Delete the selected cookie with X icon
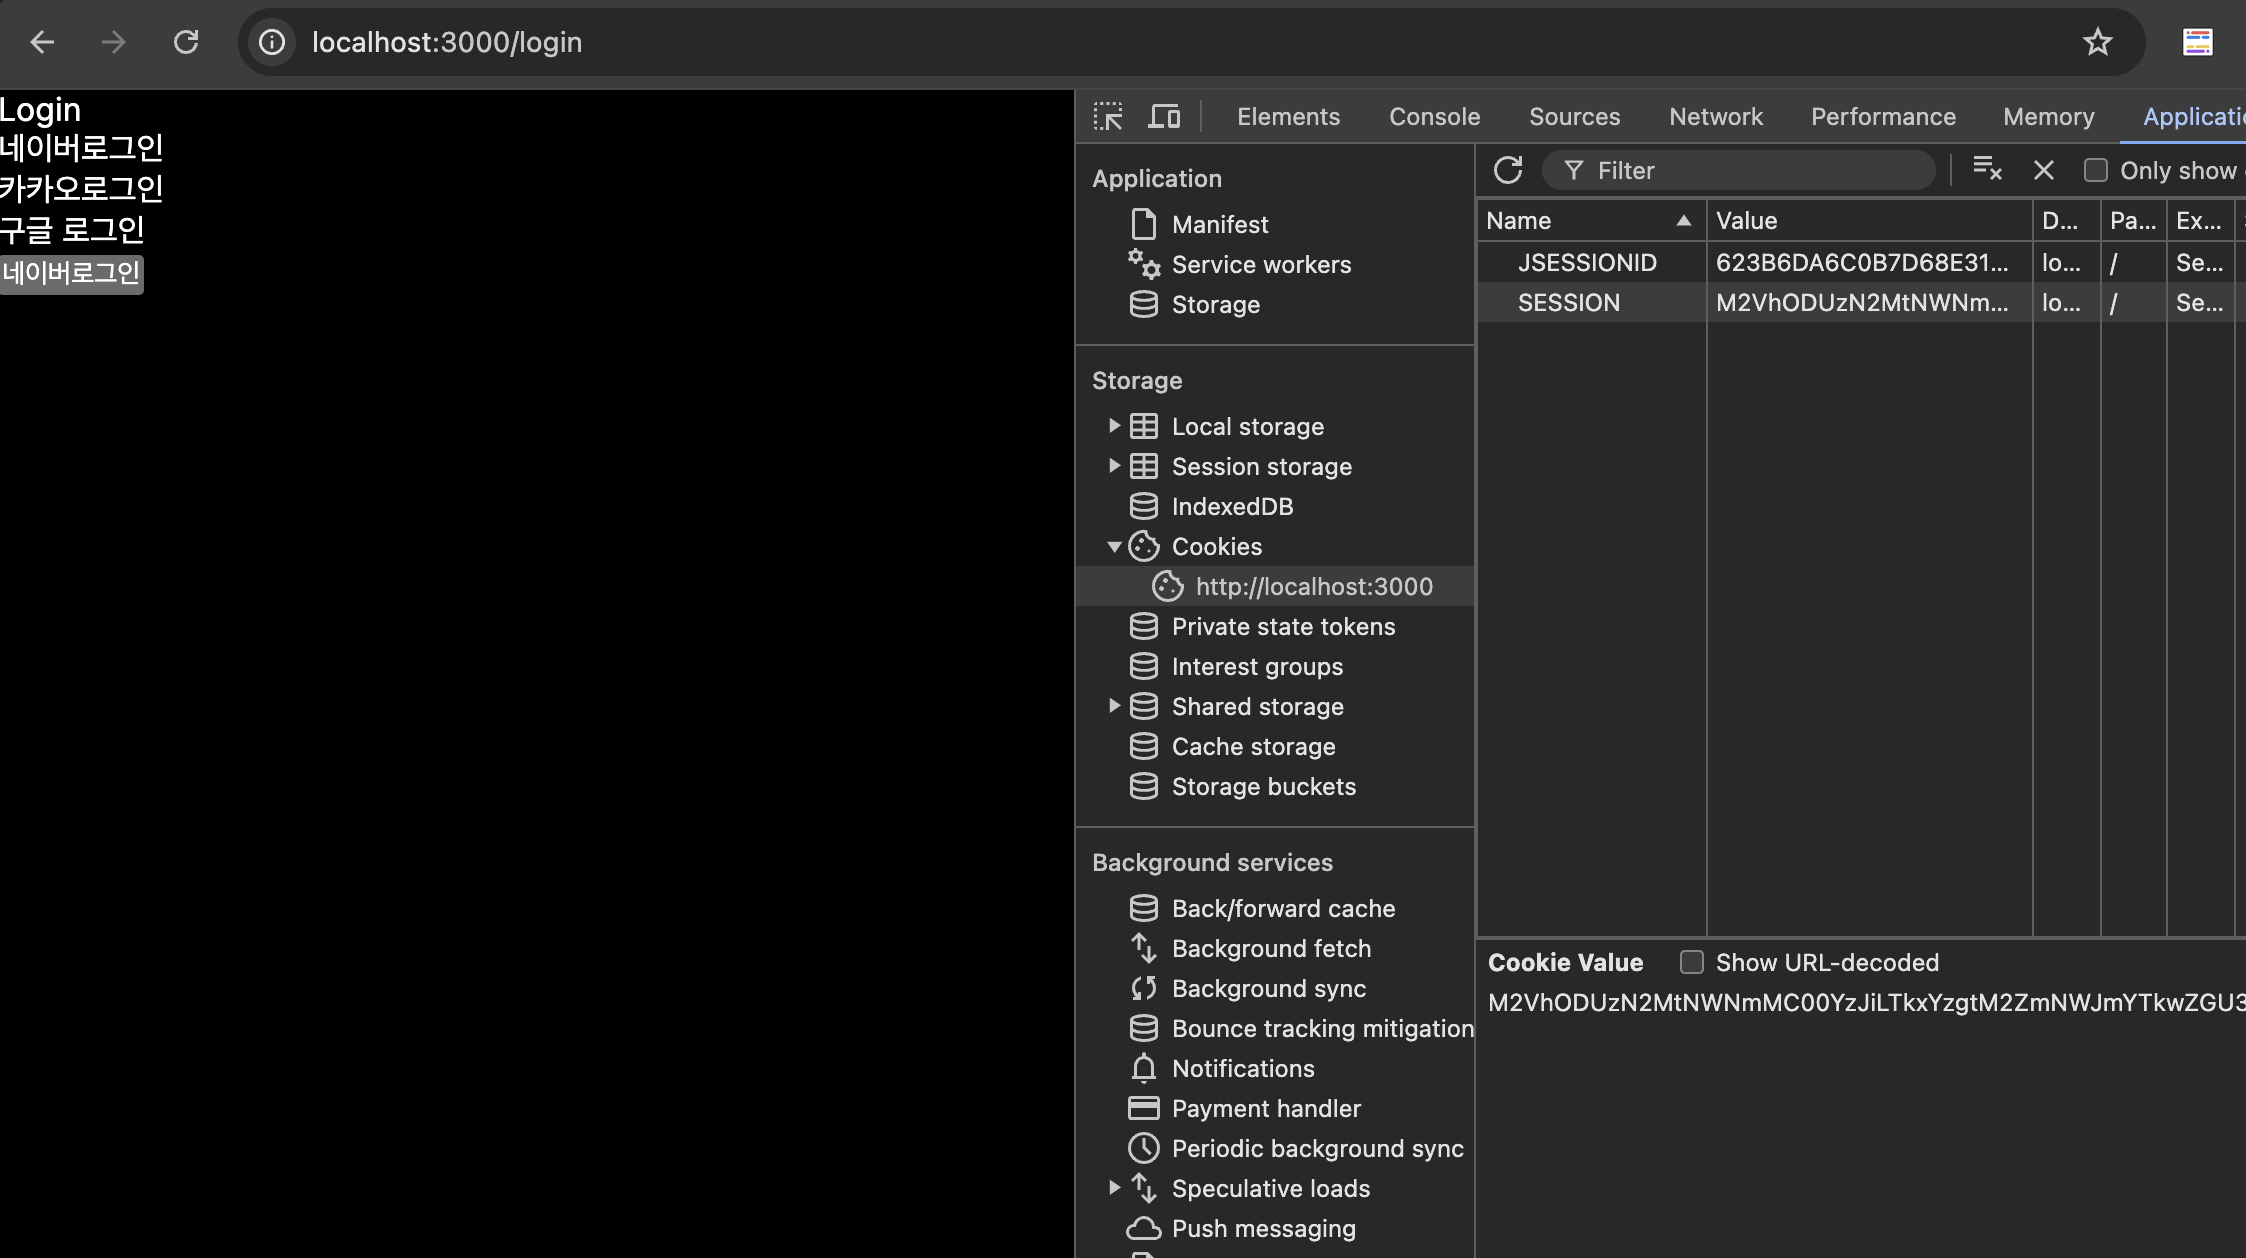The height and width of the screenshot is (1258, 2246). [x=2044, y=170]
